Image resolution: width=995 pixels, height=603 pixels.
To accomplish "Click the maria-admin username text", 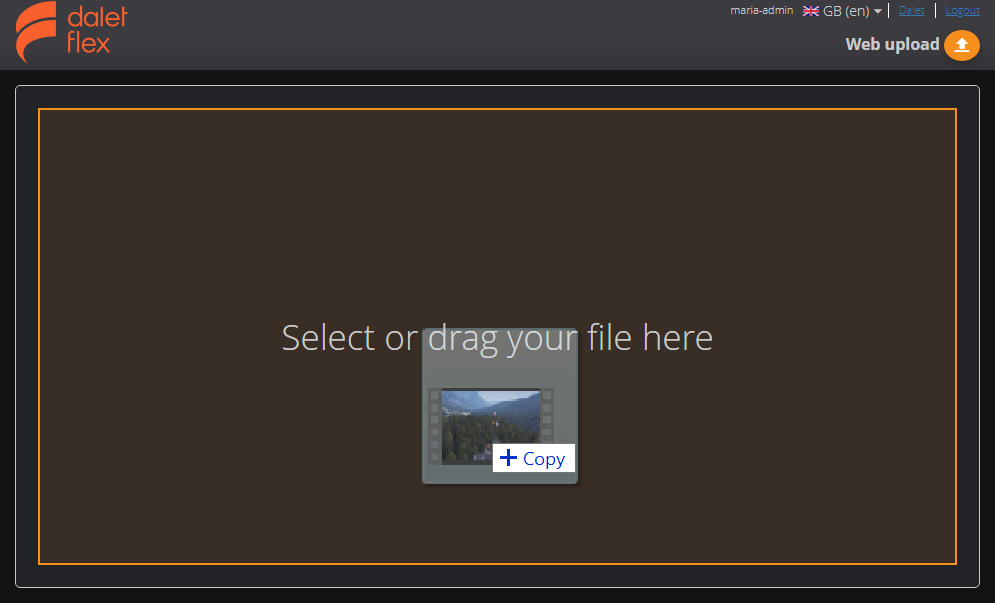I will pos(761,10).
